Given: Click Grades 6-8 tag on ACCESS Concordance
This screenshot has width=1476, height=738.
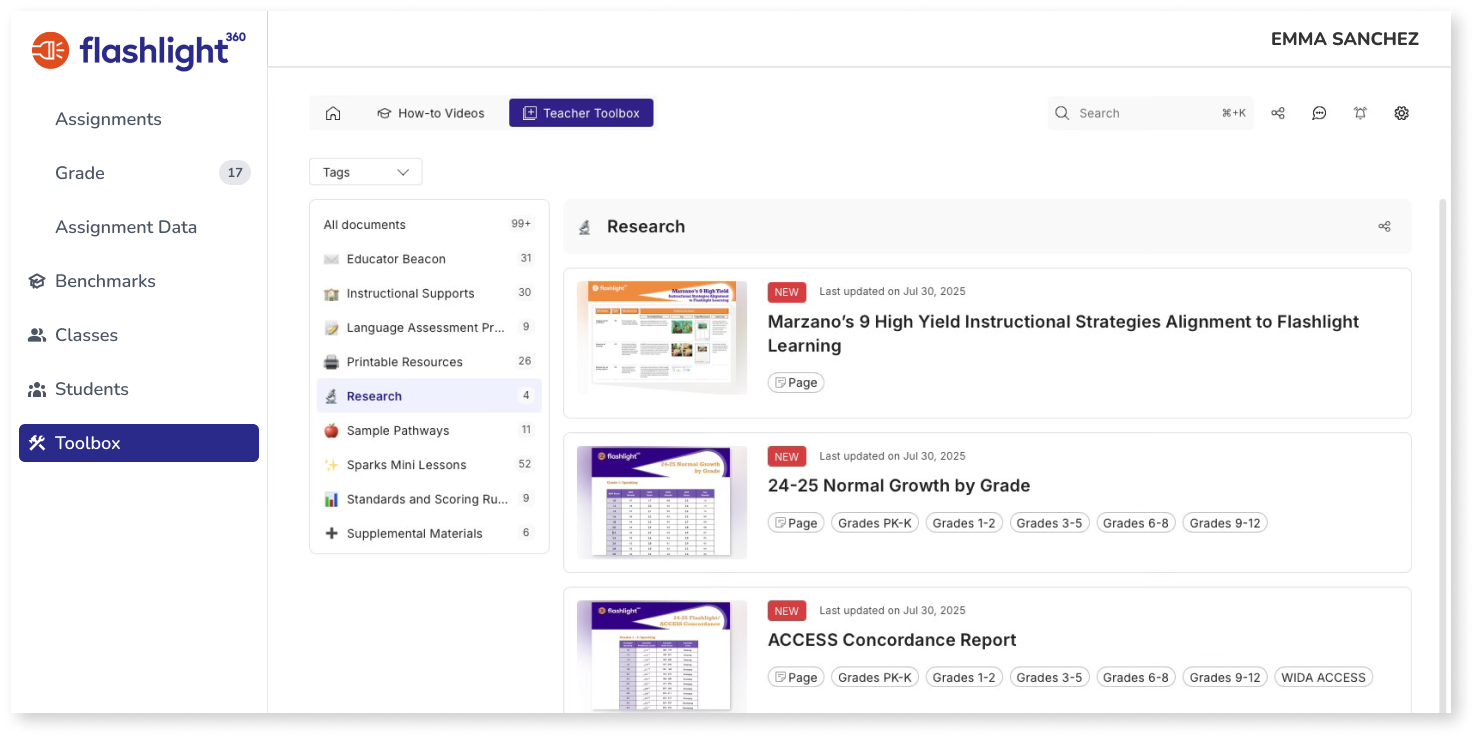Looking at the screenshot, I should click(1136, 677).
